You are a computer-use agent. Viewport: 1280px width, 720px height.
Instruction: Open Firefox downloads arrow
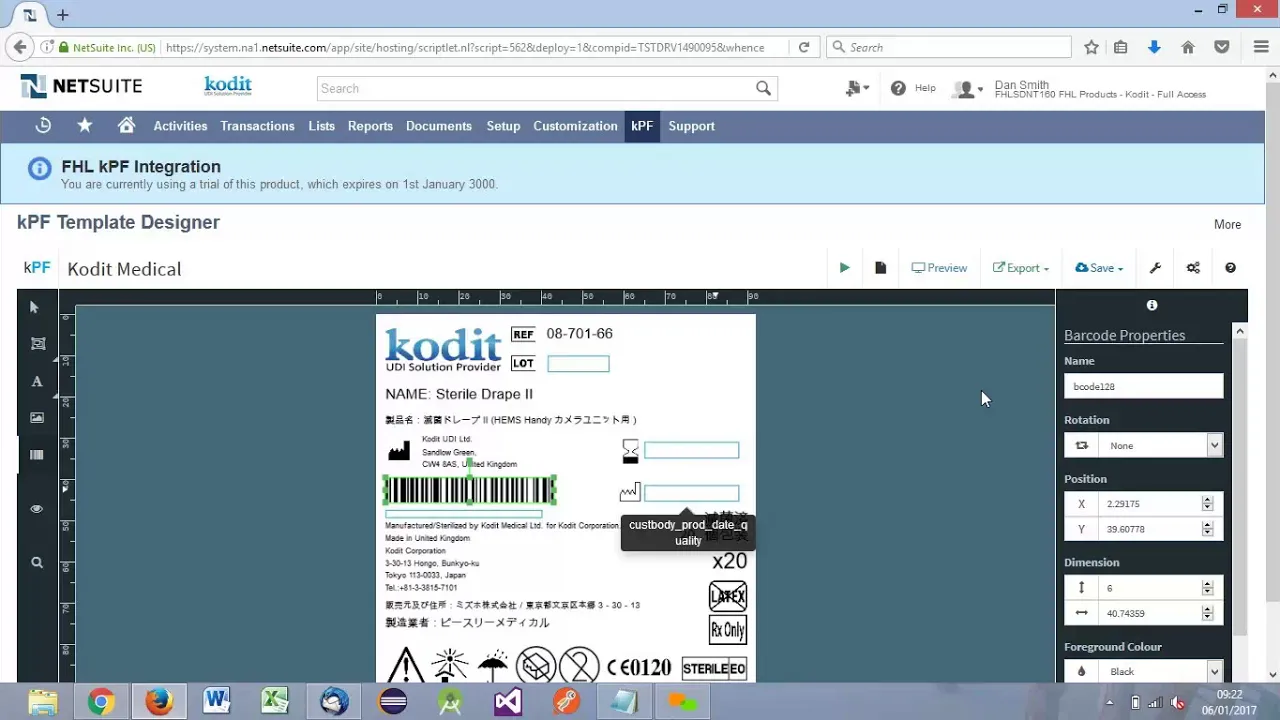[x=1154, y=47]
